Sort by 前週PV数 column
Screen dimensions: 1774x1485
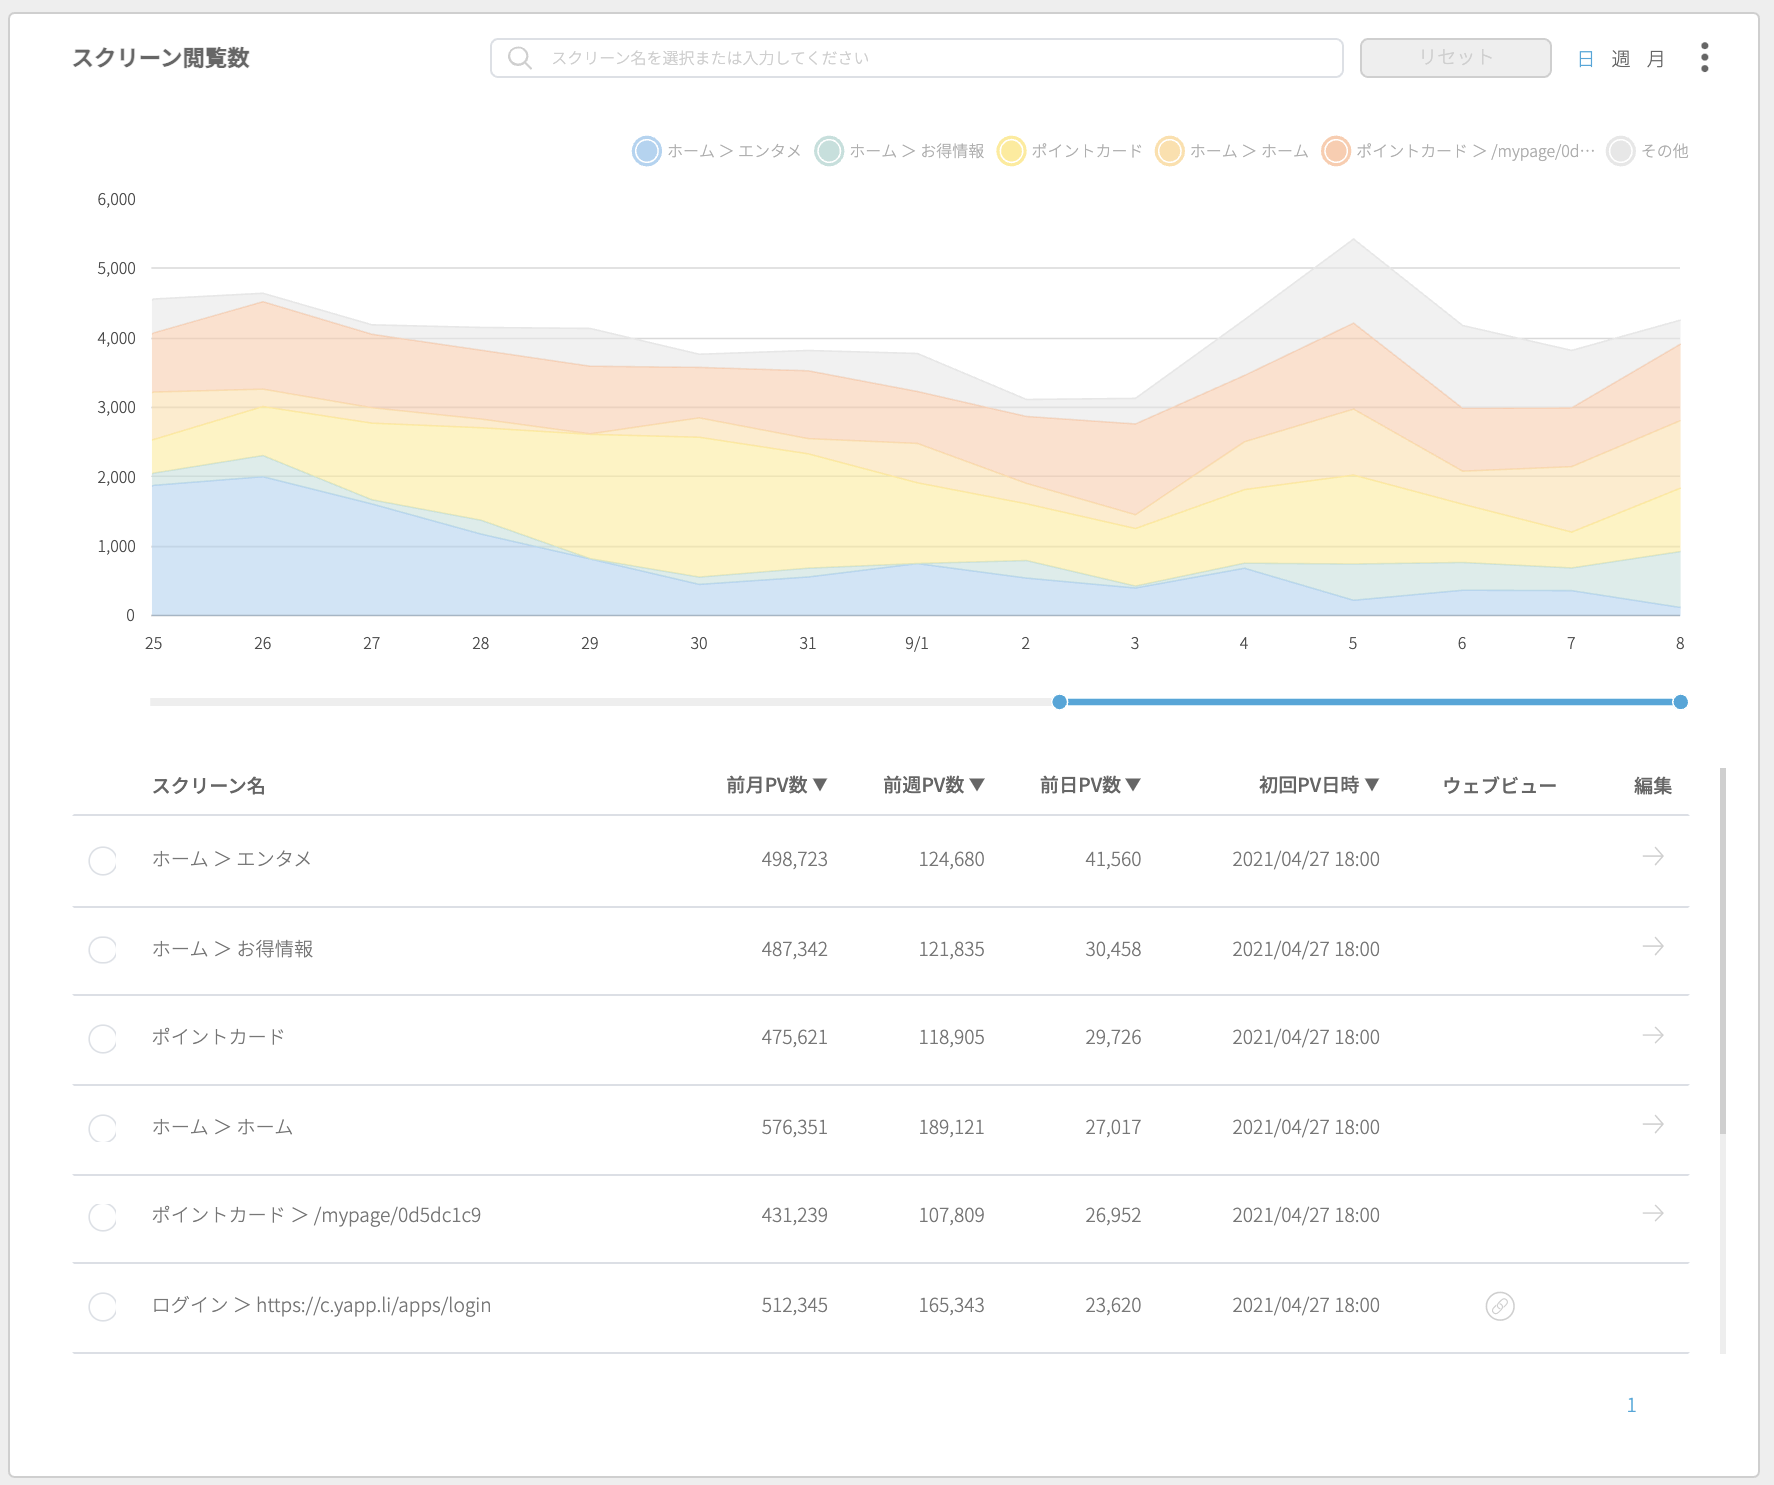pos(934,785)
